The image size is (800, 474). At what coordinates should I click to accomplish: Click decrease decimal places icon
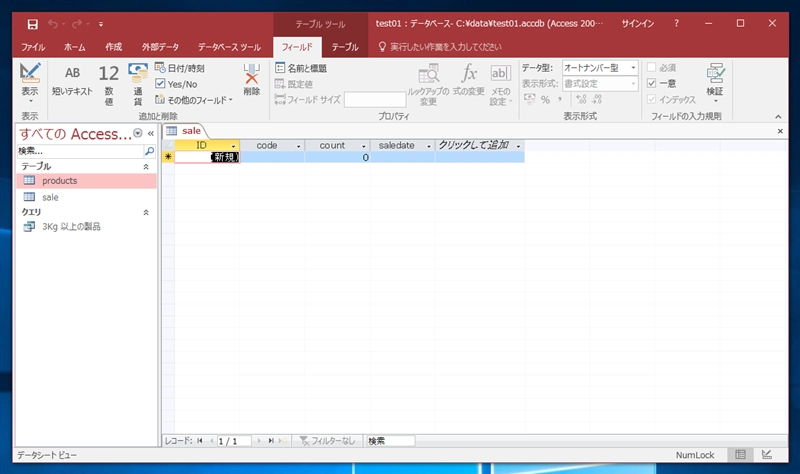click(x=597, y=99)
